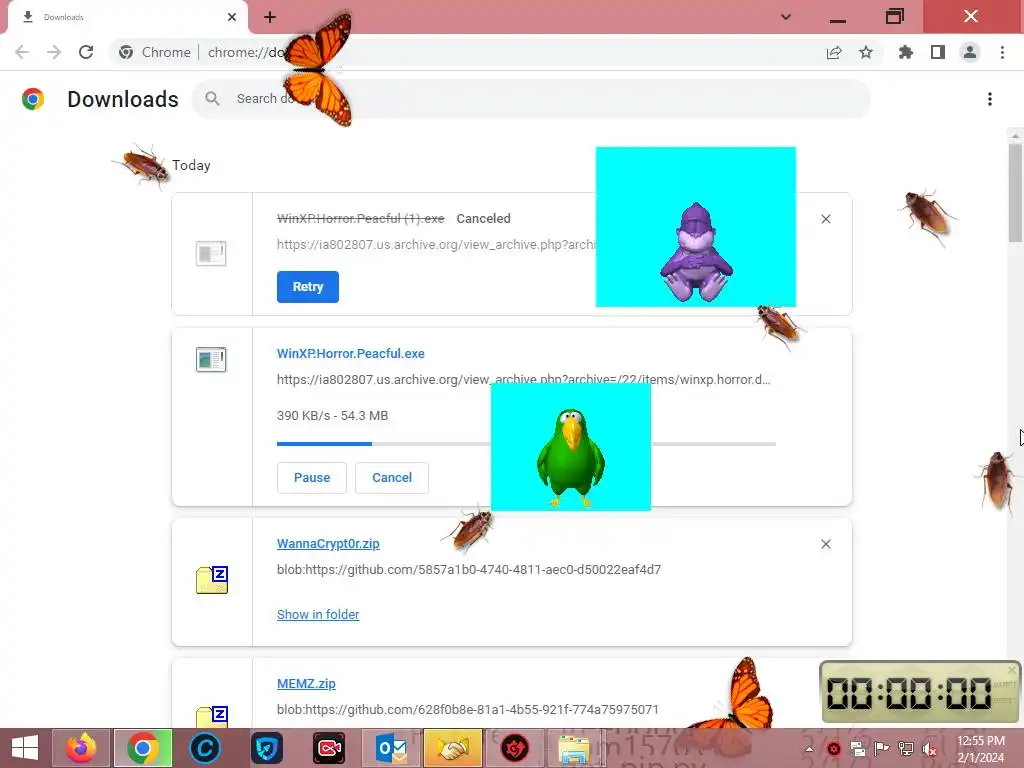Image resolution: width=1024 pixels, height=768 pixels.
Task: Cancel the WinXP.Horror.Peaceful.exe download
Action: point(392,477)
